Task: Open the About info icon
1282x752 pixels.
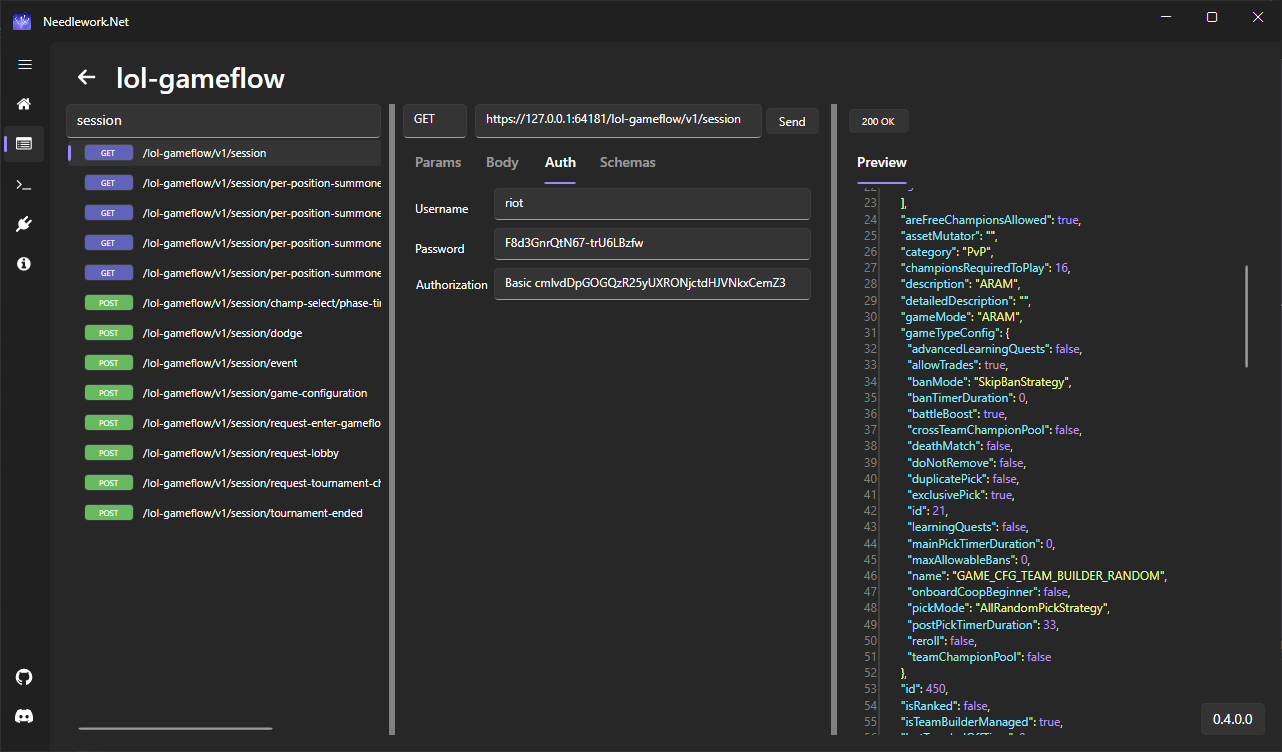Action: [25, 264]
